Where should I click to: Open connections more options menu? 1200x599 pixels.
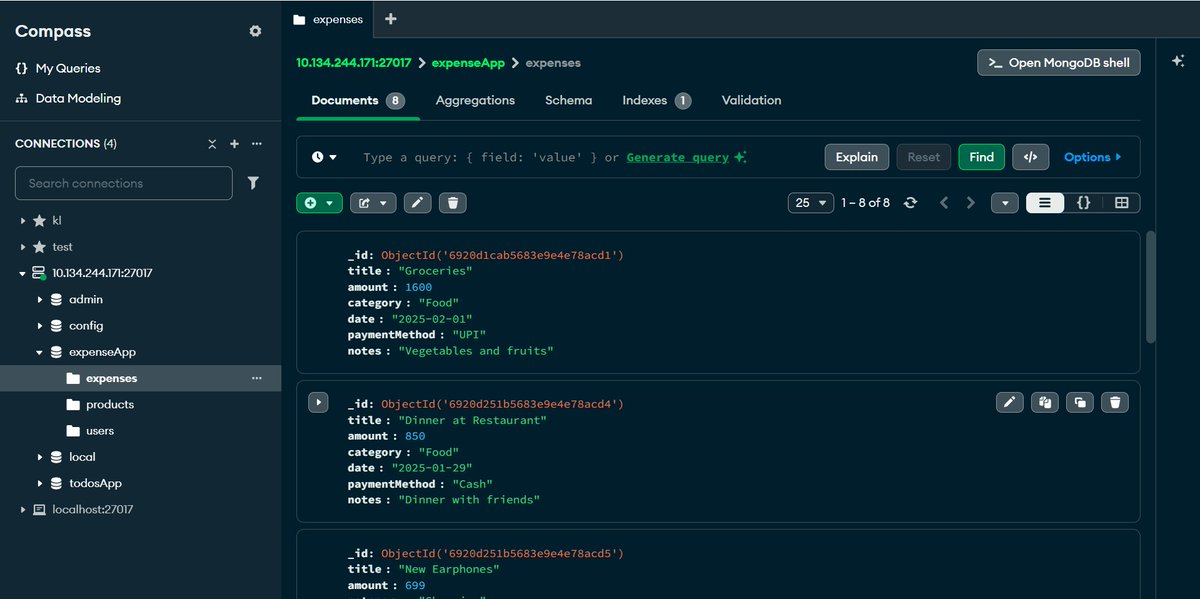pyautogui.click(x=256, y=144)
